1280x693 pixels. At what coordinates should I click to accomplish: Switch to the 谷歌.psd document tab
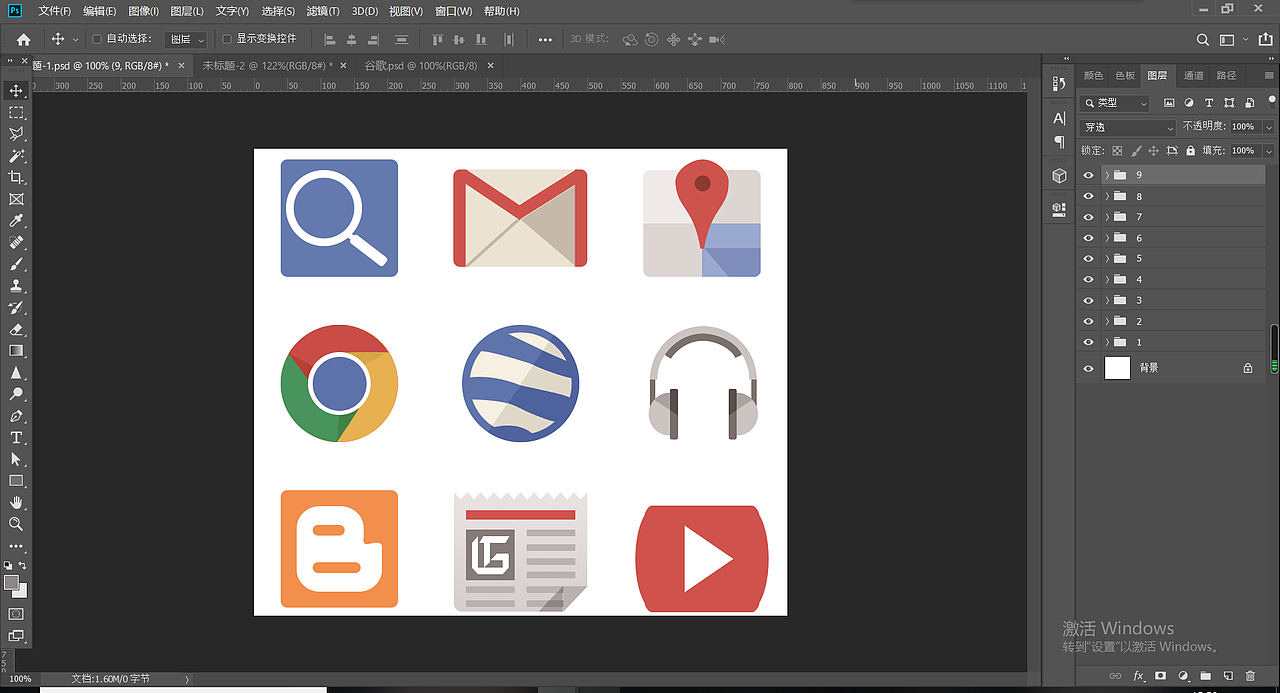click(421, 65)
